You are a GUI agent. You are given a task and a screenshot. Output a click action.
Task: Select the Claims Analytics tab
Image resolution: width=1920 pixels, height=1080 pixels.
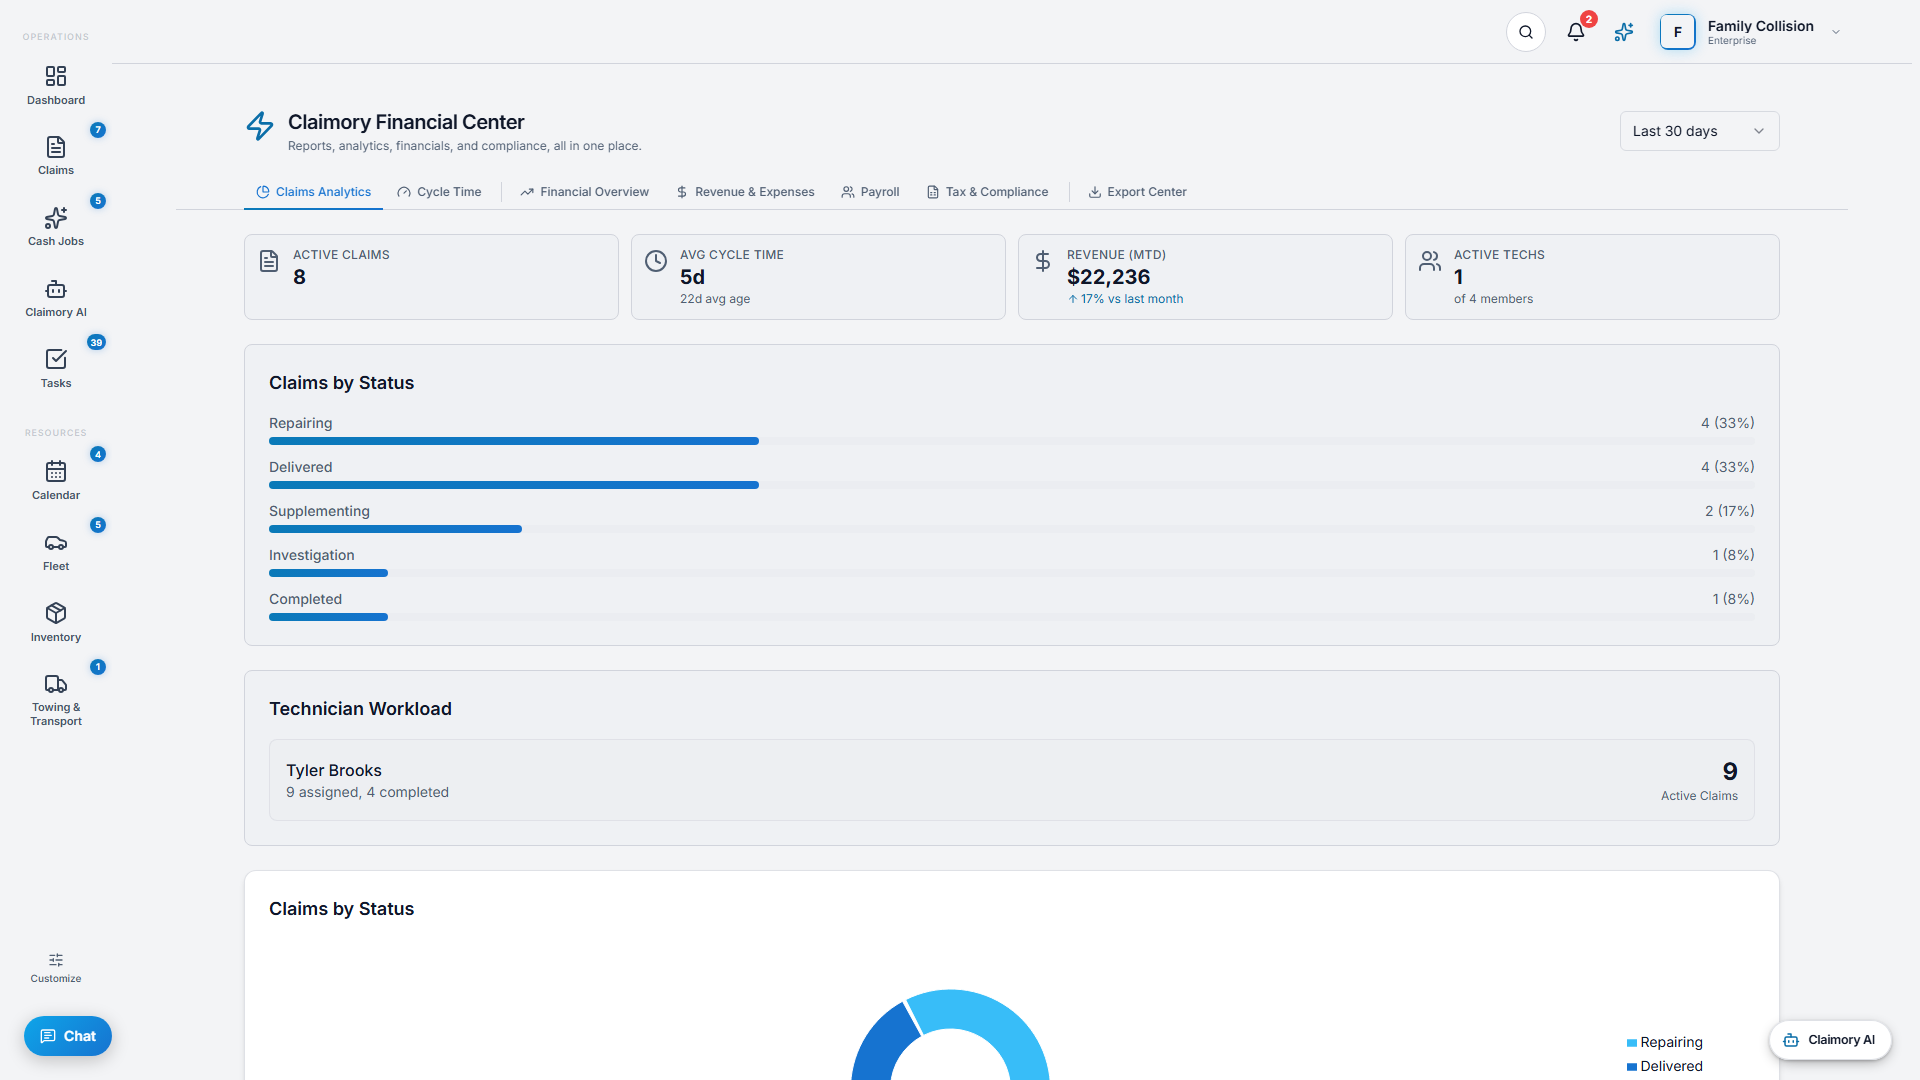point(313,192)
